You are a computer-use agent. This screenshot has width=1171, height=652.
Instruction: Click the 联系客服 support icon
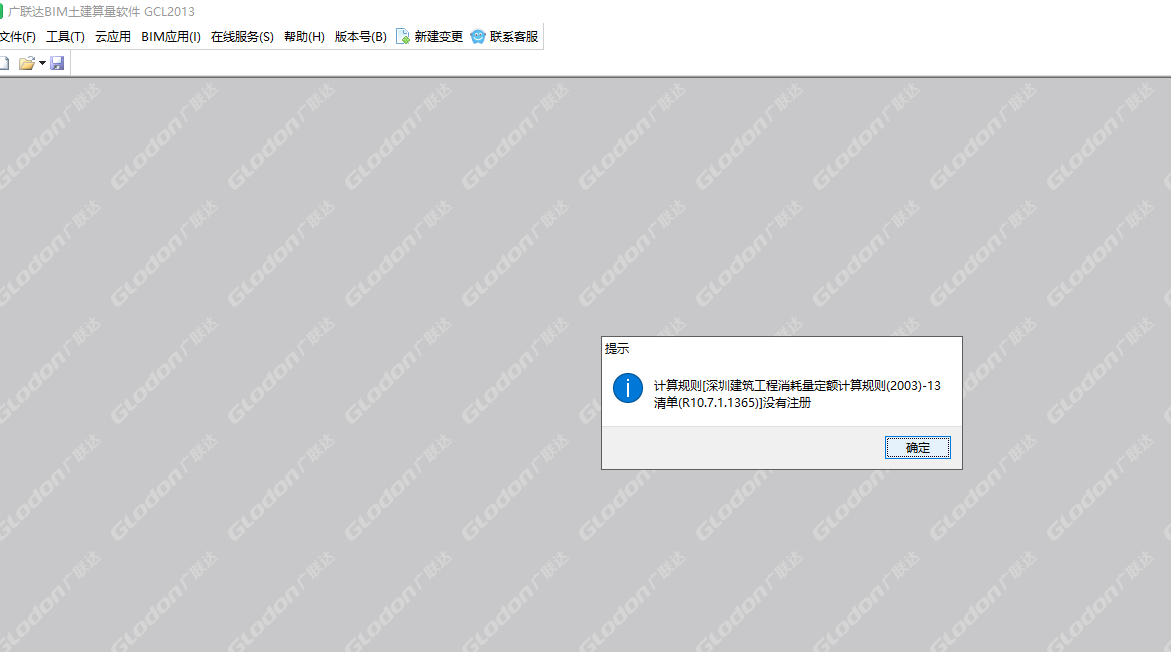[478, 37]
